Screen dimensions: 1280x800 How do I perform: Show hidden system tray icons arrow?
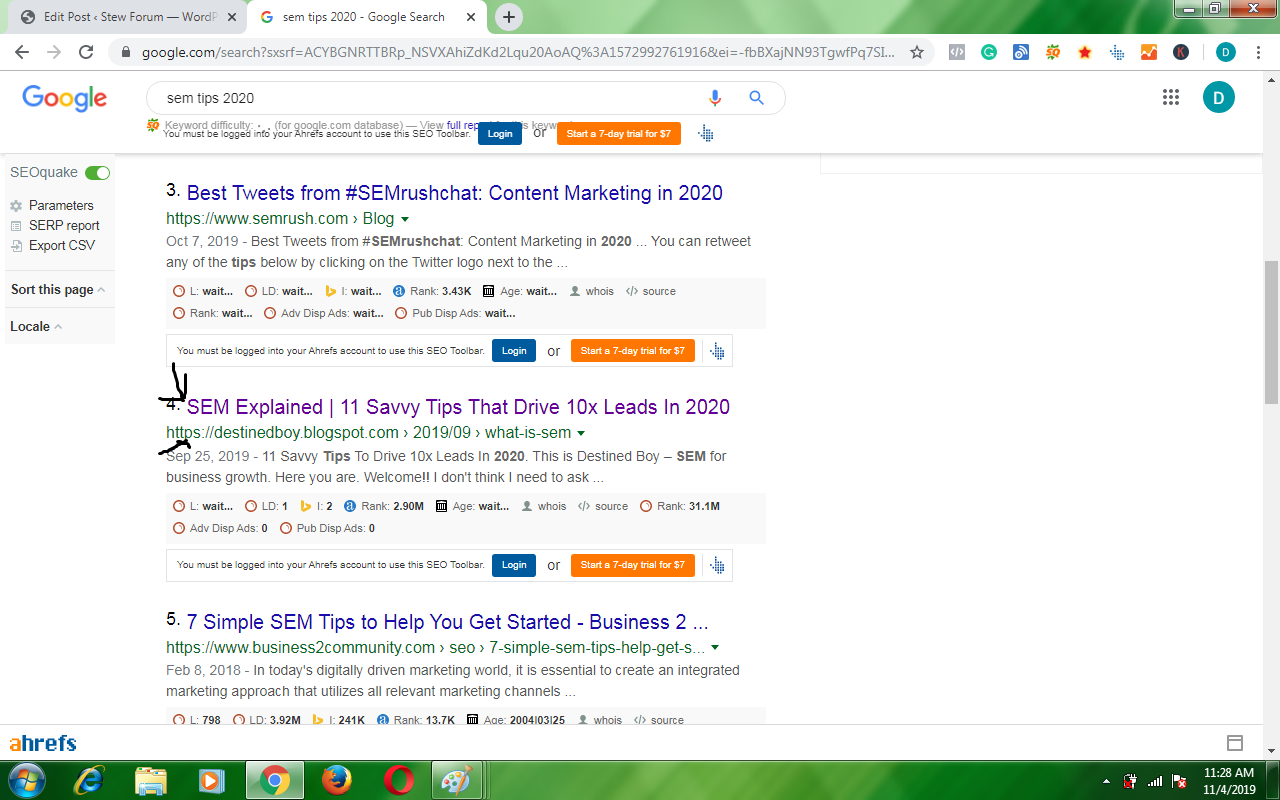(x=1105, y=781)
